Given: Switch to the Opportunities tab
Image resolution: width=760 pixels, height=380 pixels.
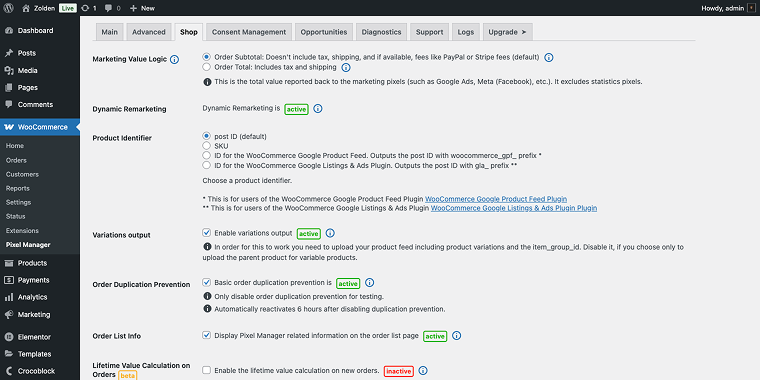Looking at the screenshot, I should 324,32.
